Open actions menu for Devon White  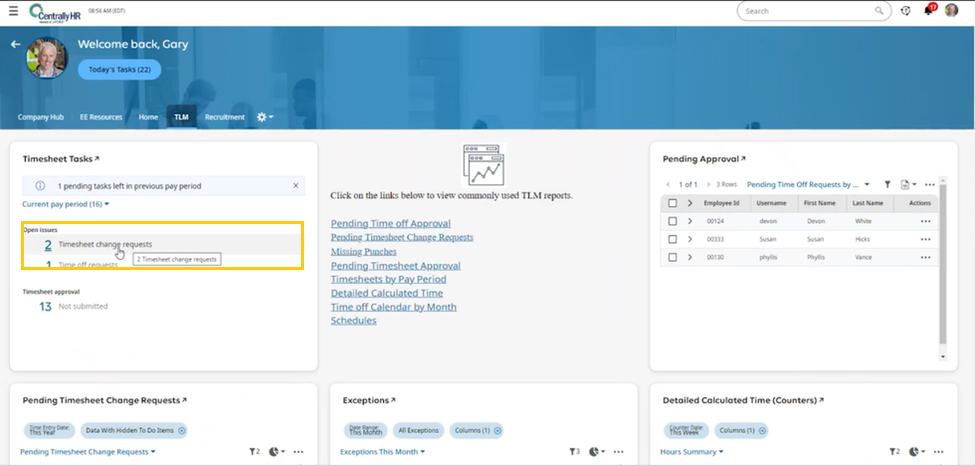coord(925,221)
